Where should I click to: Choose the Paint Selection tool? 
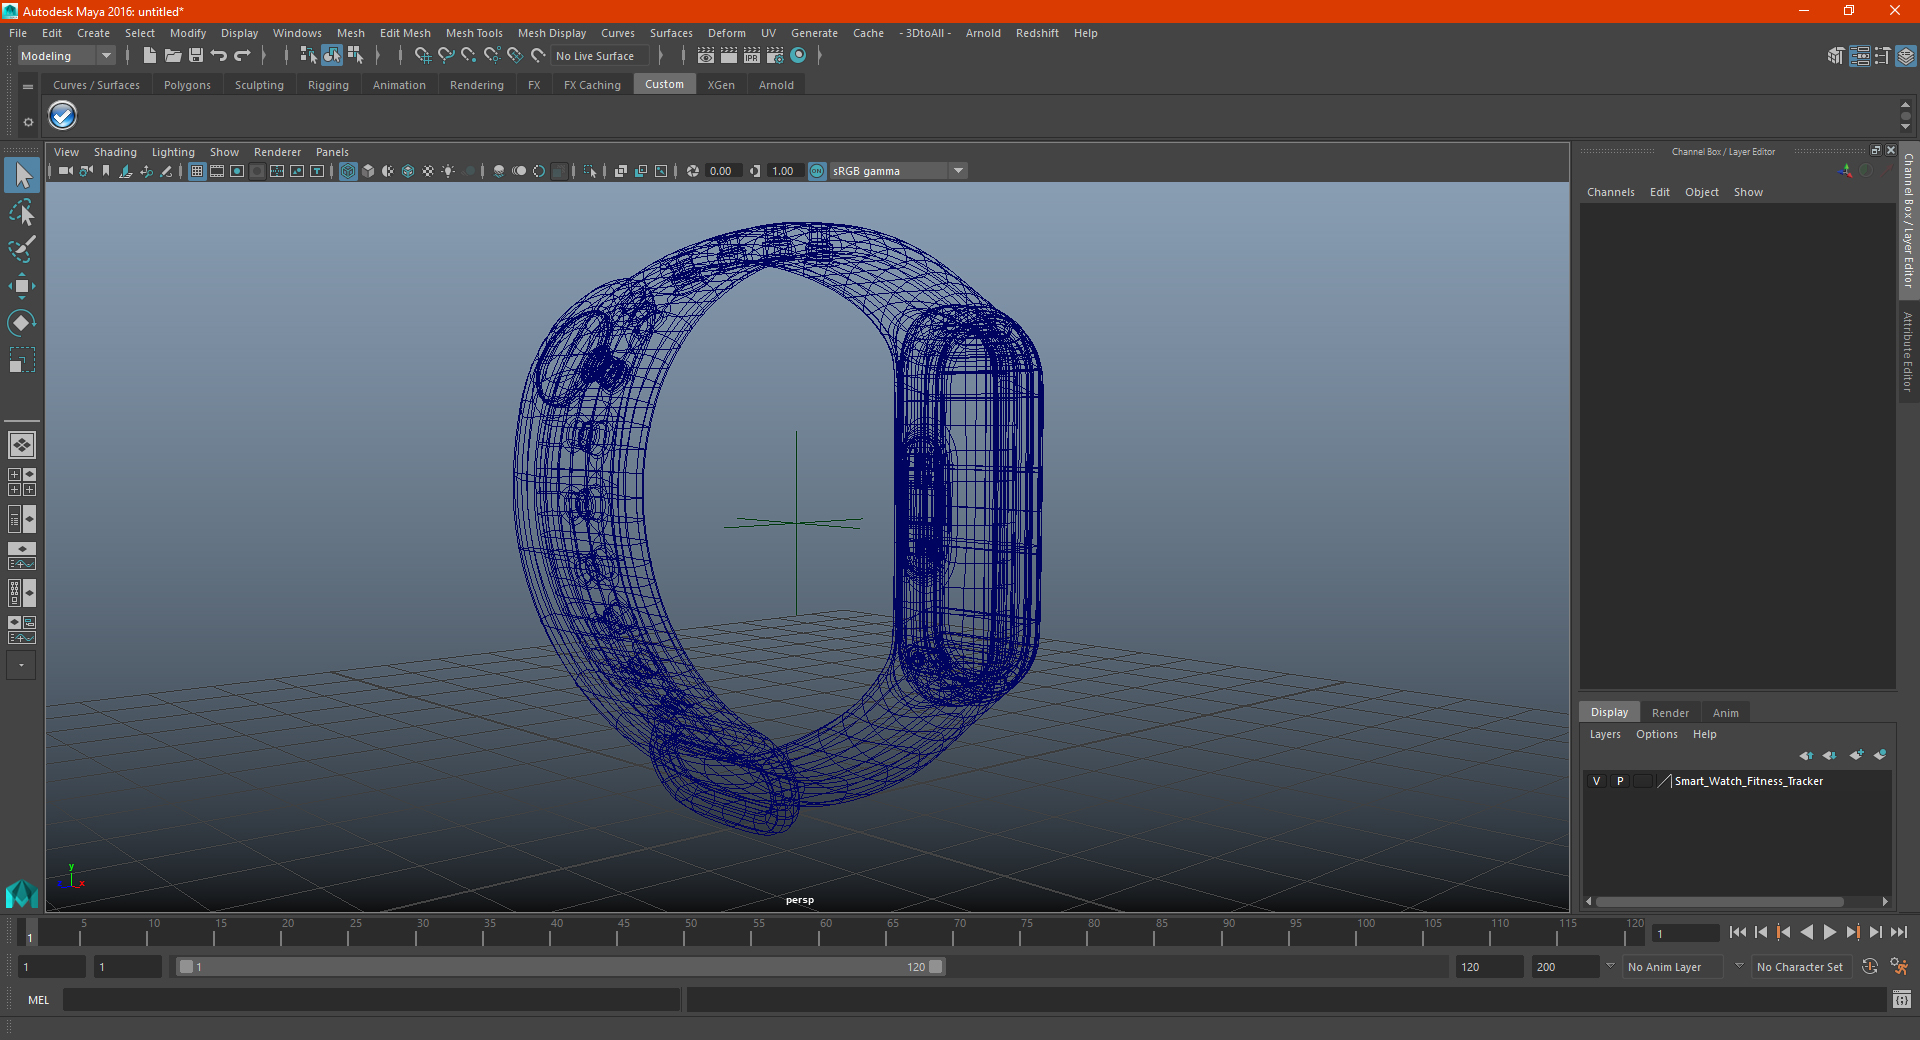pos(22,249)
